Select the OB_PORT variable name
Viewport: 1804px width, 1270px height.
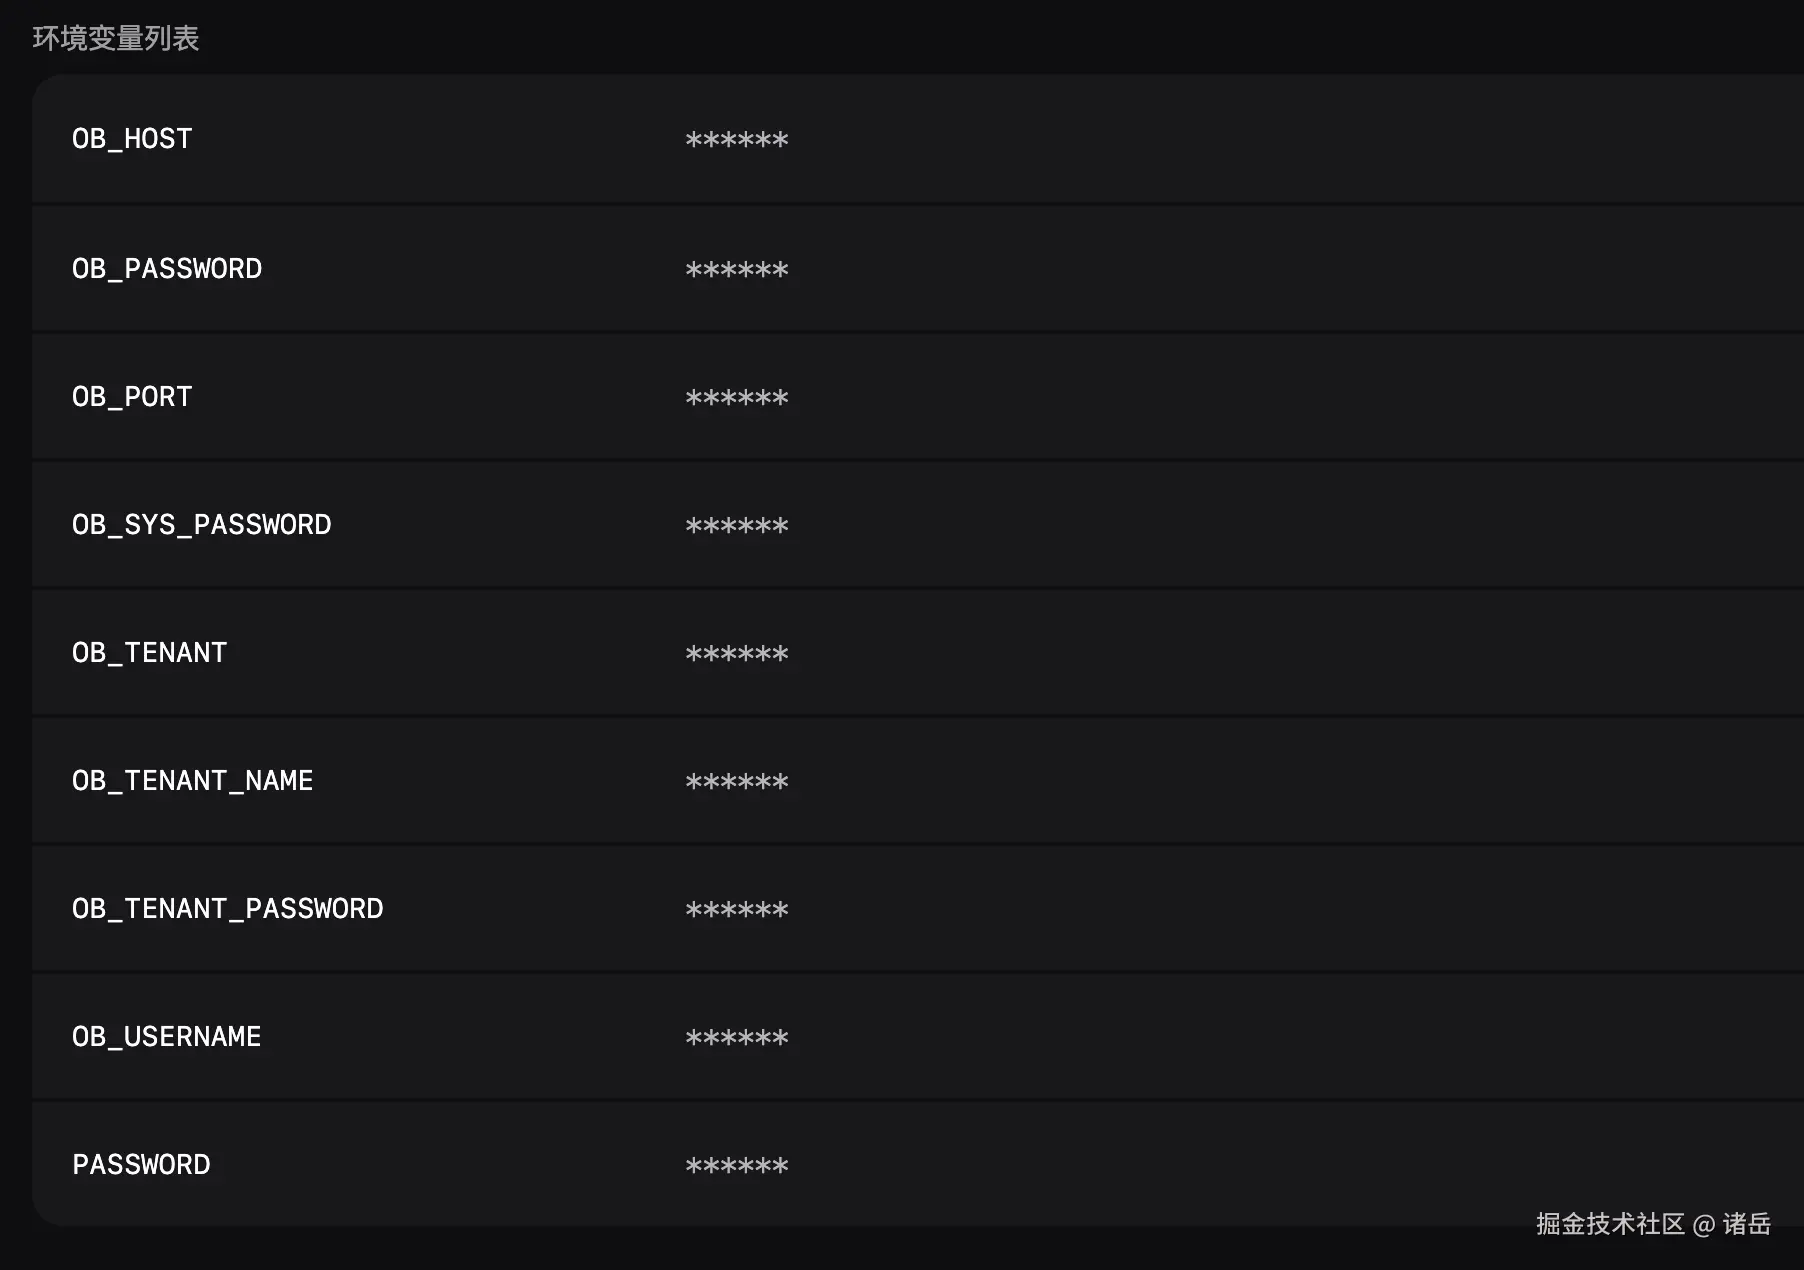point(132,397)
